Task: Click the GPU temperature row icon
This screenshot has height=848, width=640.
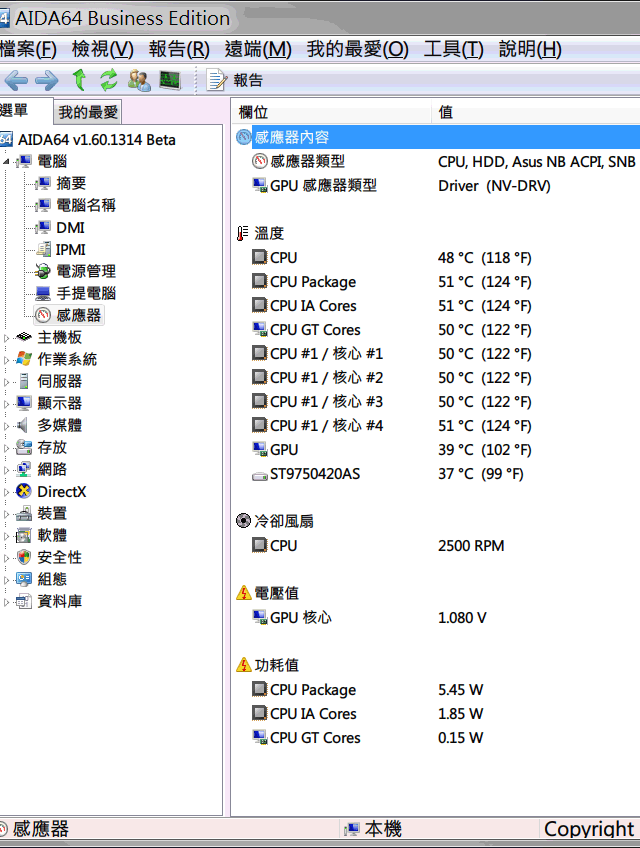Action: [260, 449]
